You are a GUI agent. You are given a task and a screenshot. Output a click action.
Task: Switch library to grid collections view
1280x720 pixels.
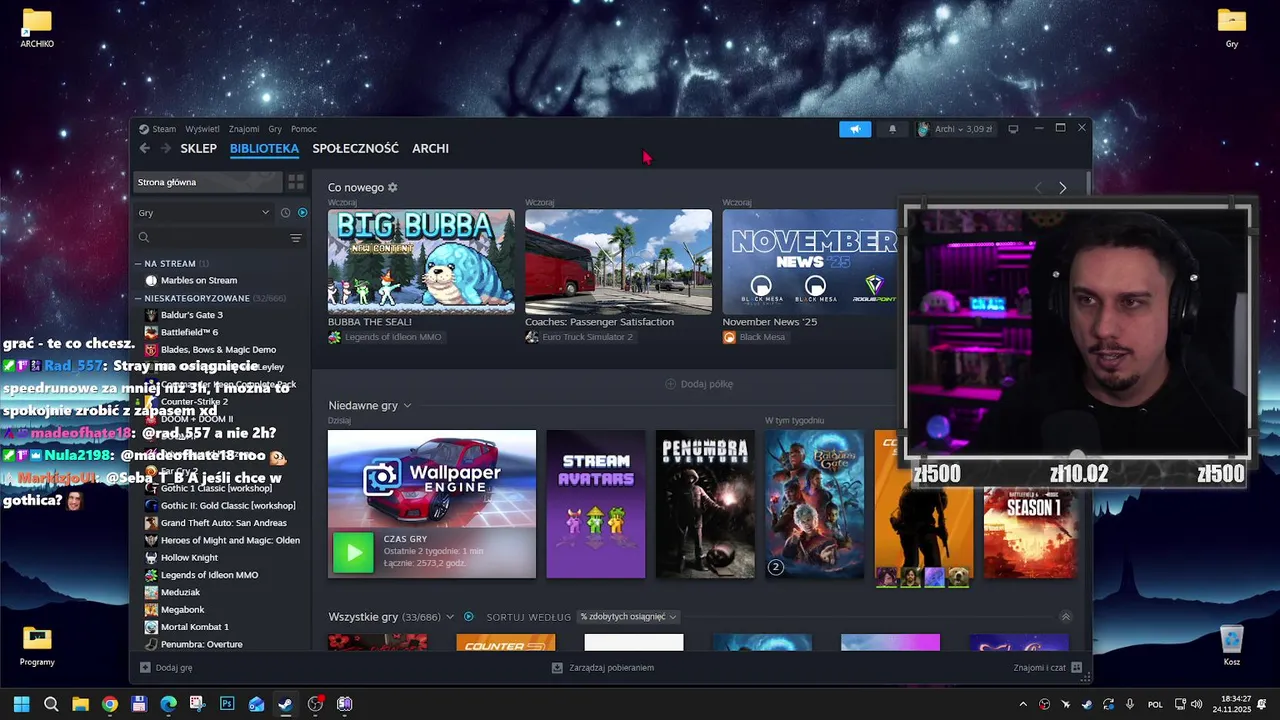click(x=296, y=182)
